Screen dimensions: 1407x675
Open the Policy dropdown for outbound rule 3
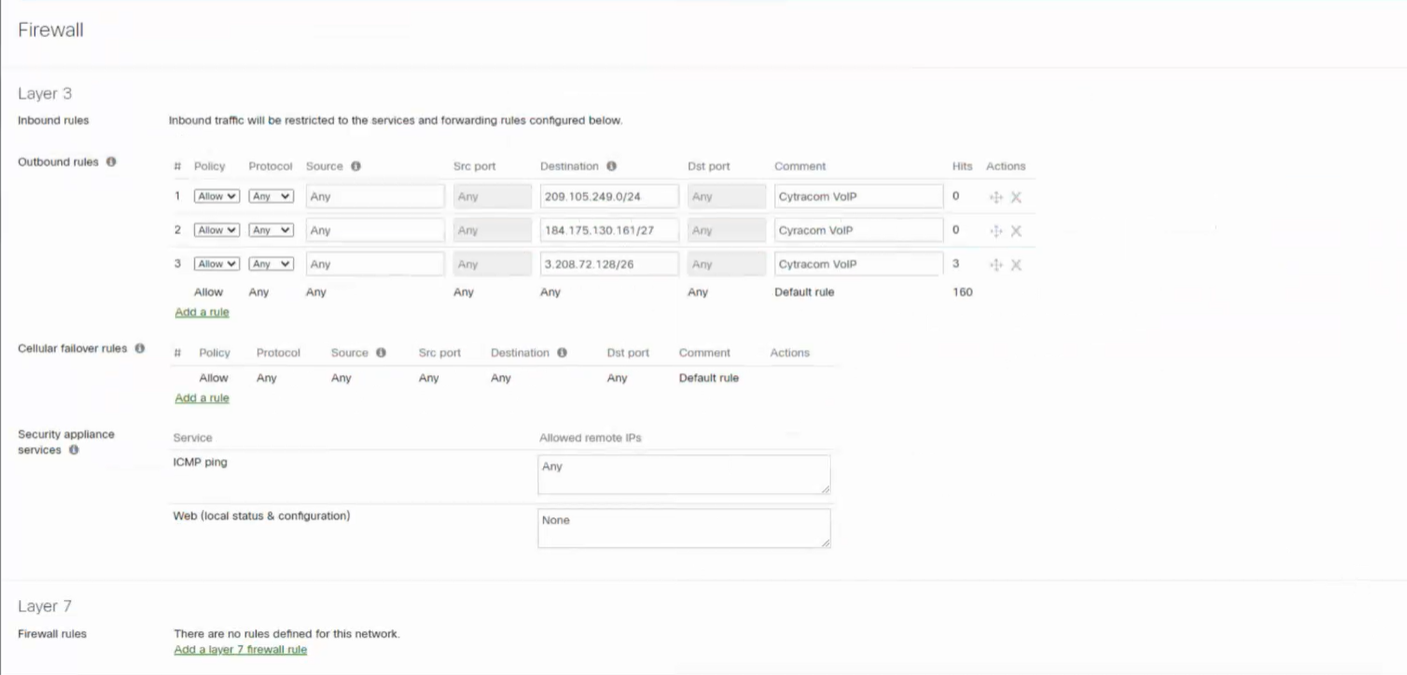tap(216, 263)
